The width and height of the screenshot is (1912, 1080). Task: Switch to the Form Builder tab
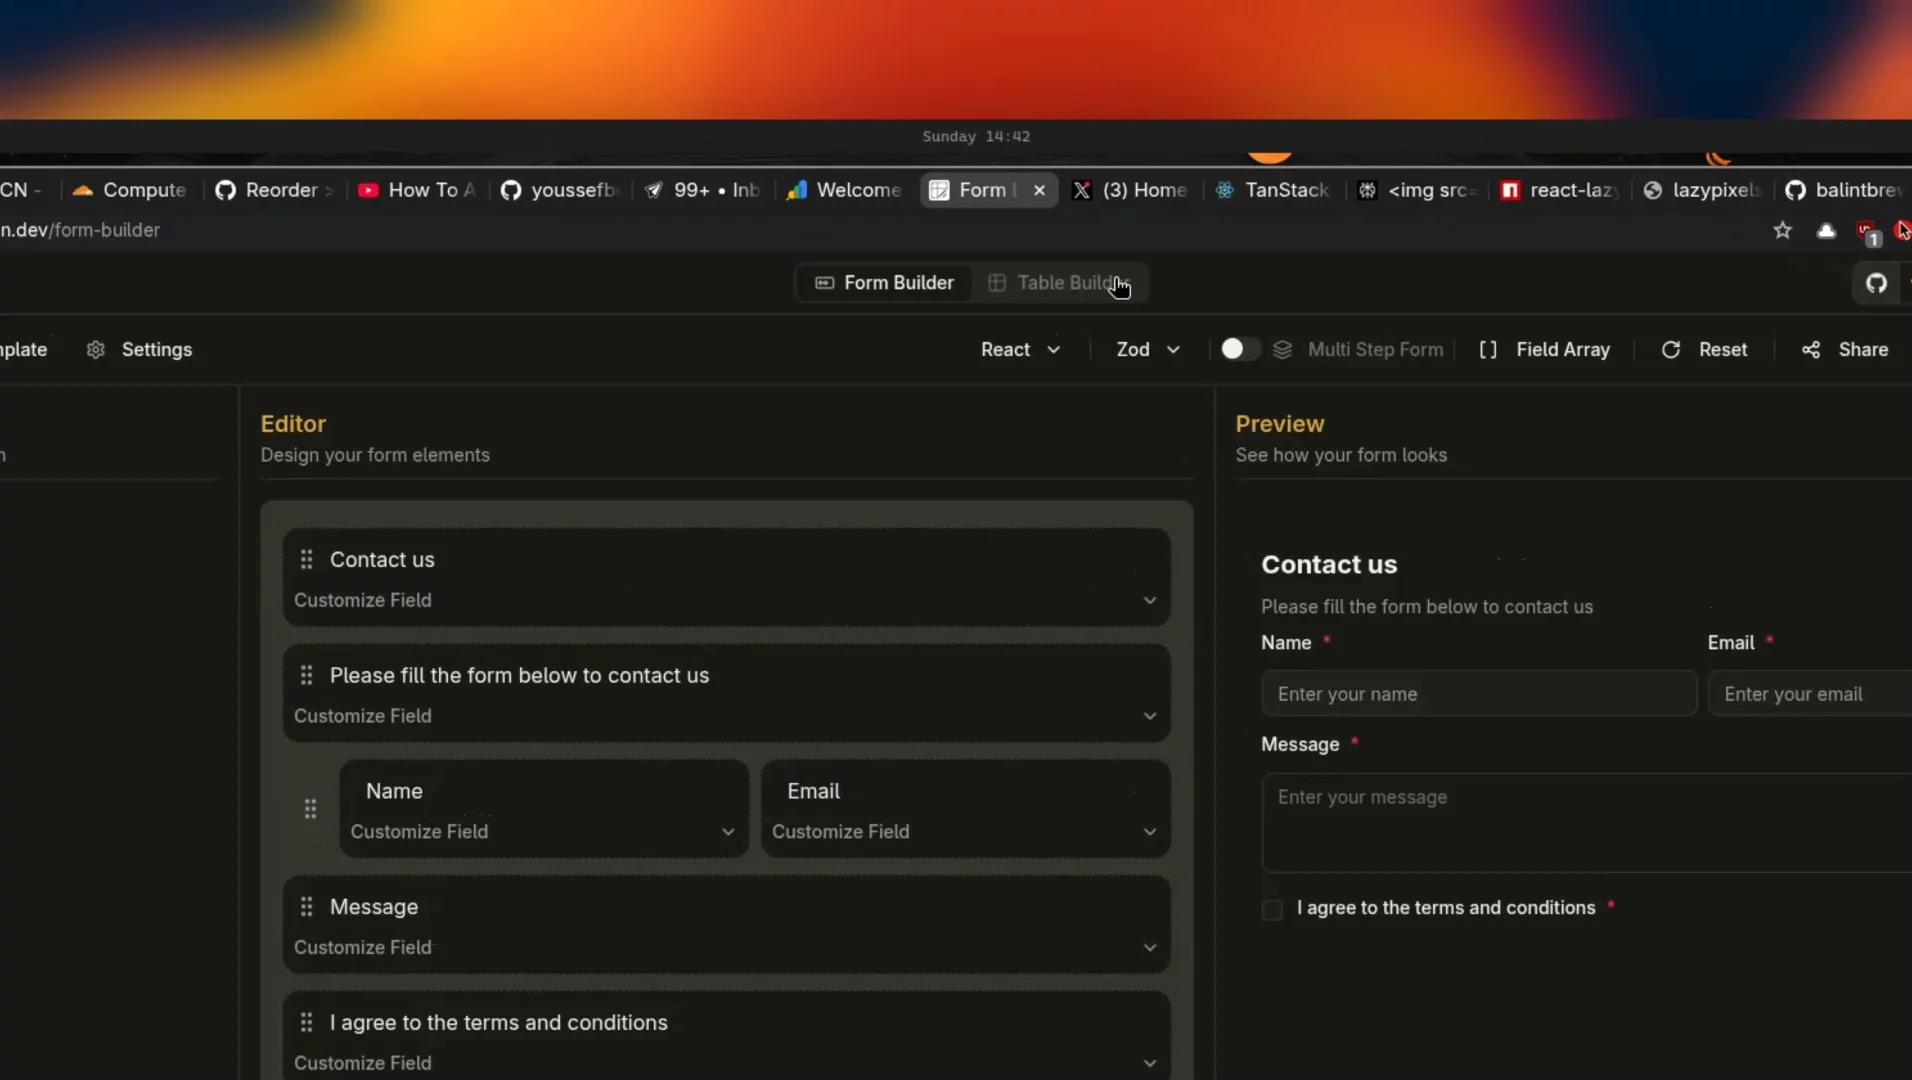[x=884, y=283]
